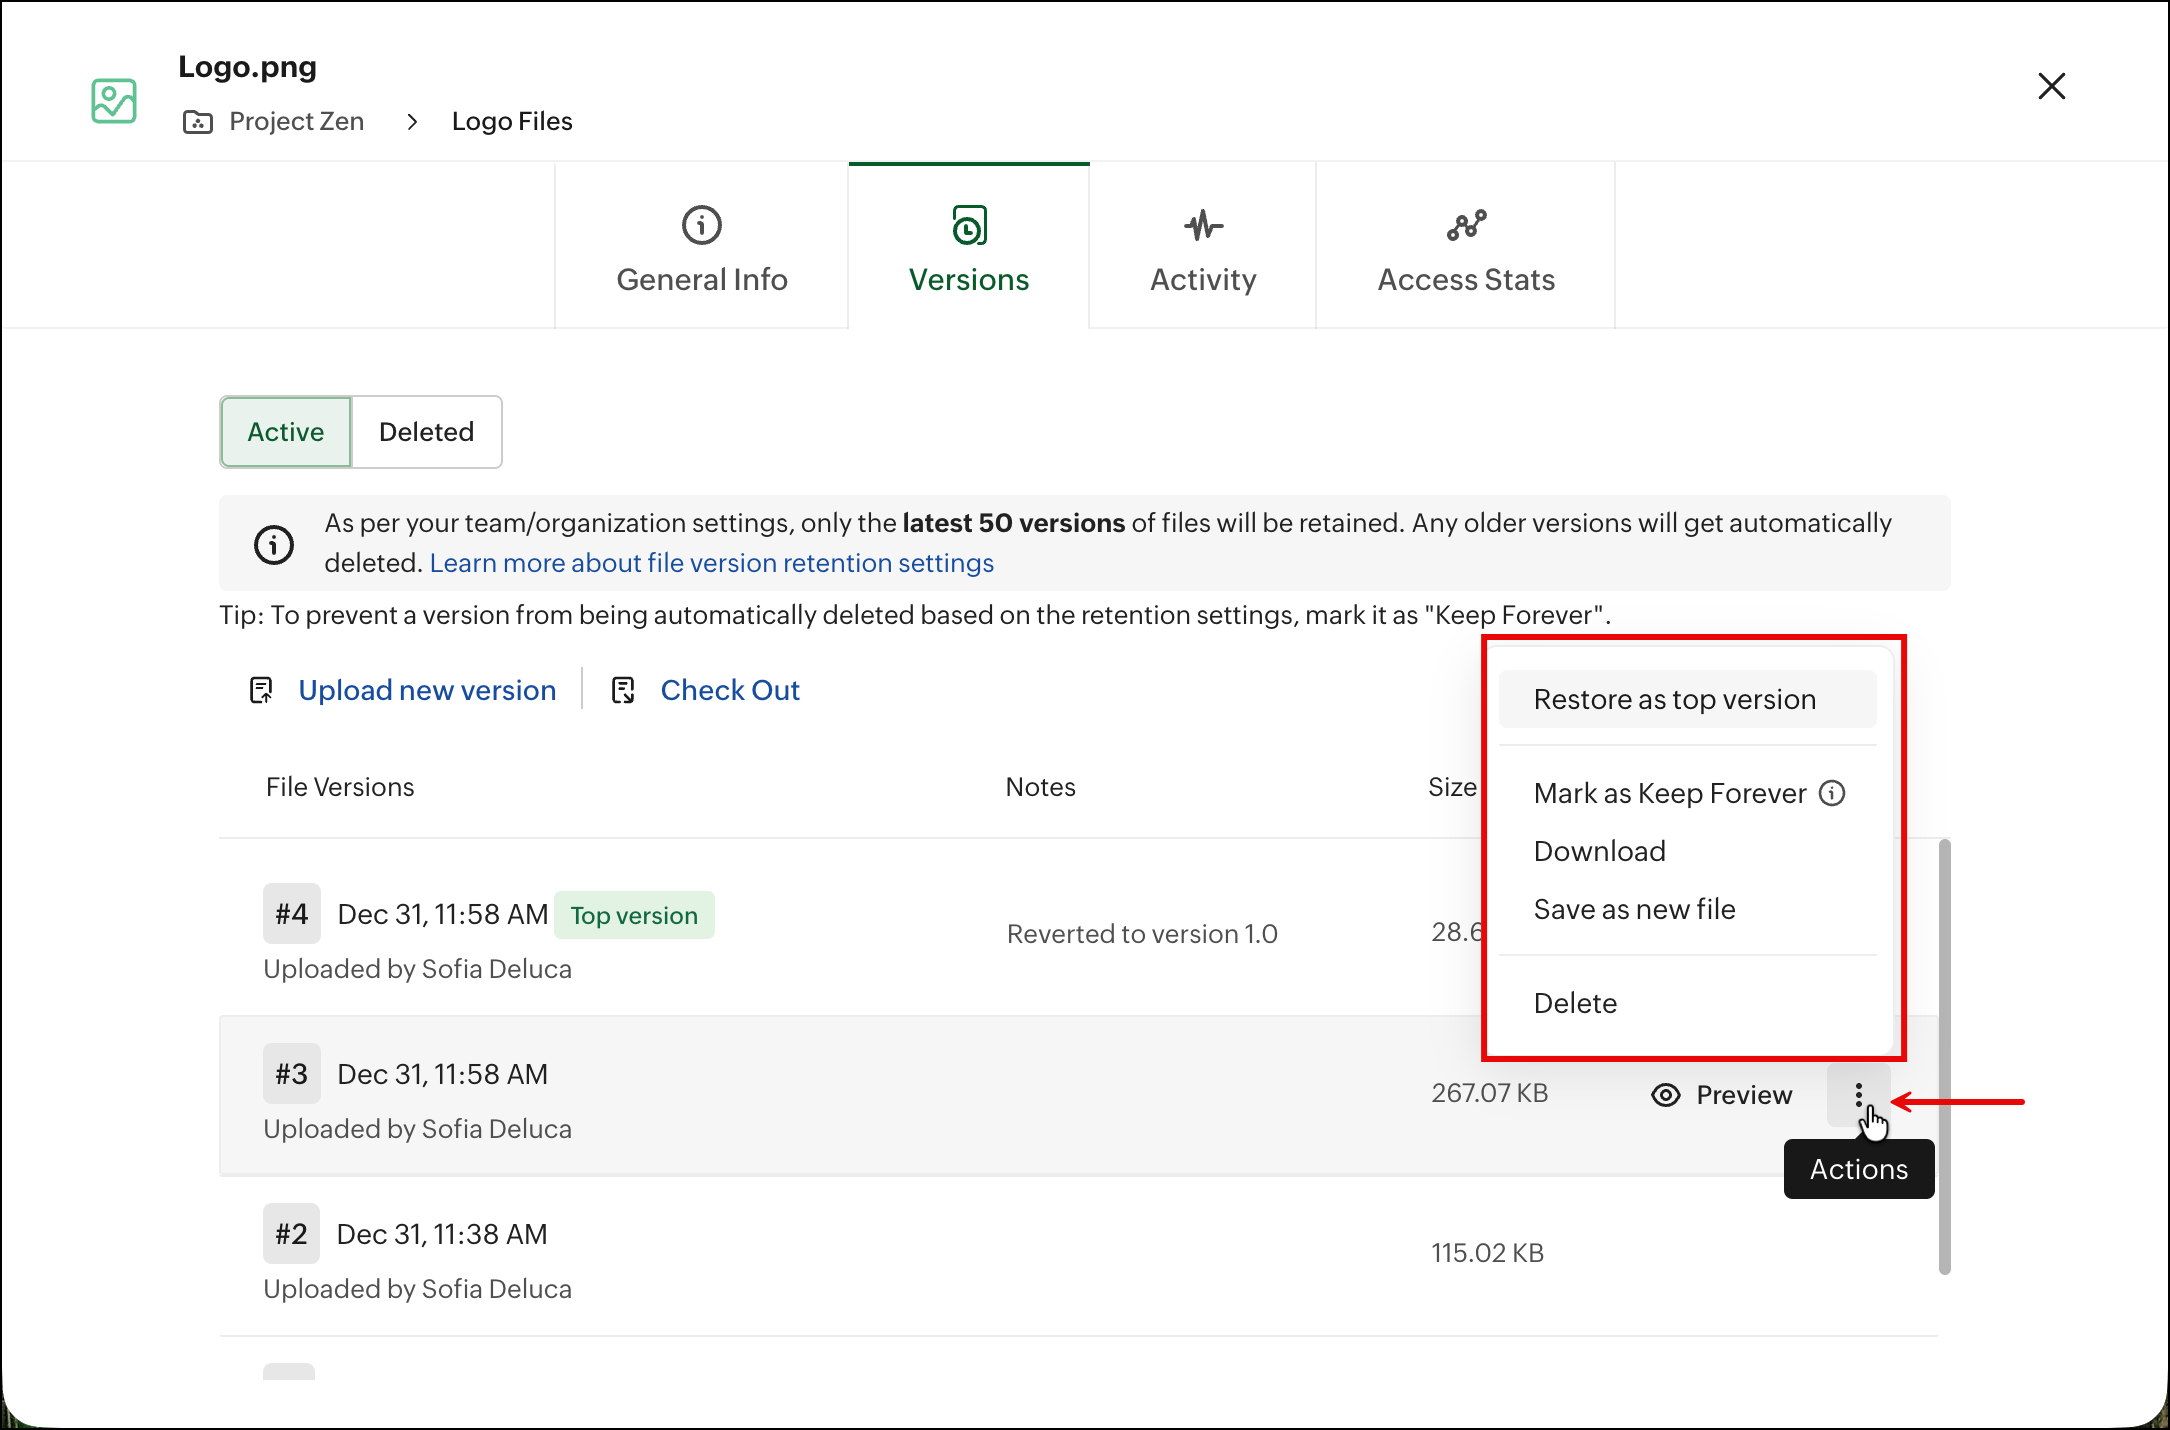Click the General Info circle icon
2170x1430 pixels.
701,225
